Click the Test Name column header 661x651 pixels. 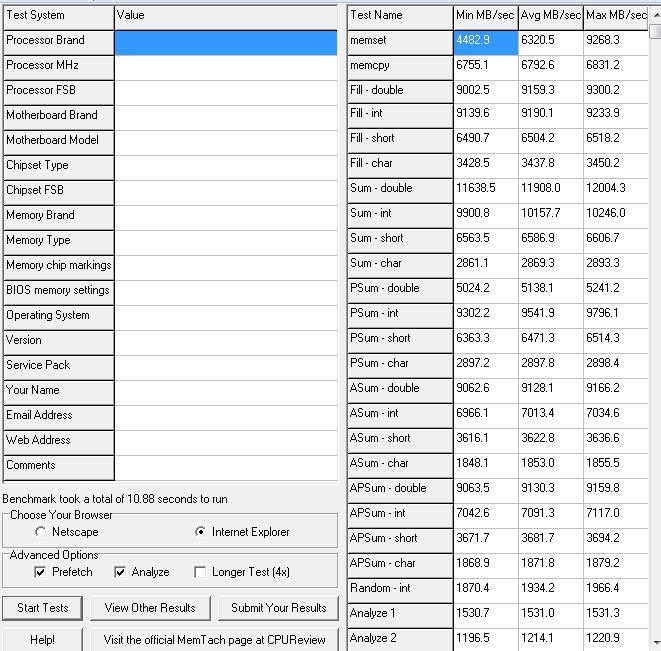pyautogui.click(x=400, y=18)
